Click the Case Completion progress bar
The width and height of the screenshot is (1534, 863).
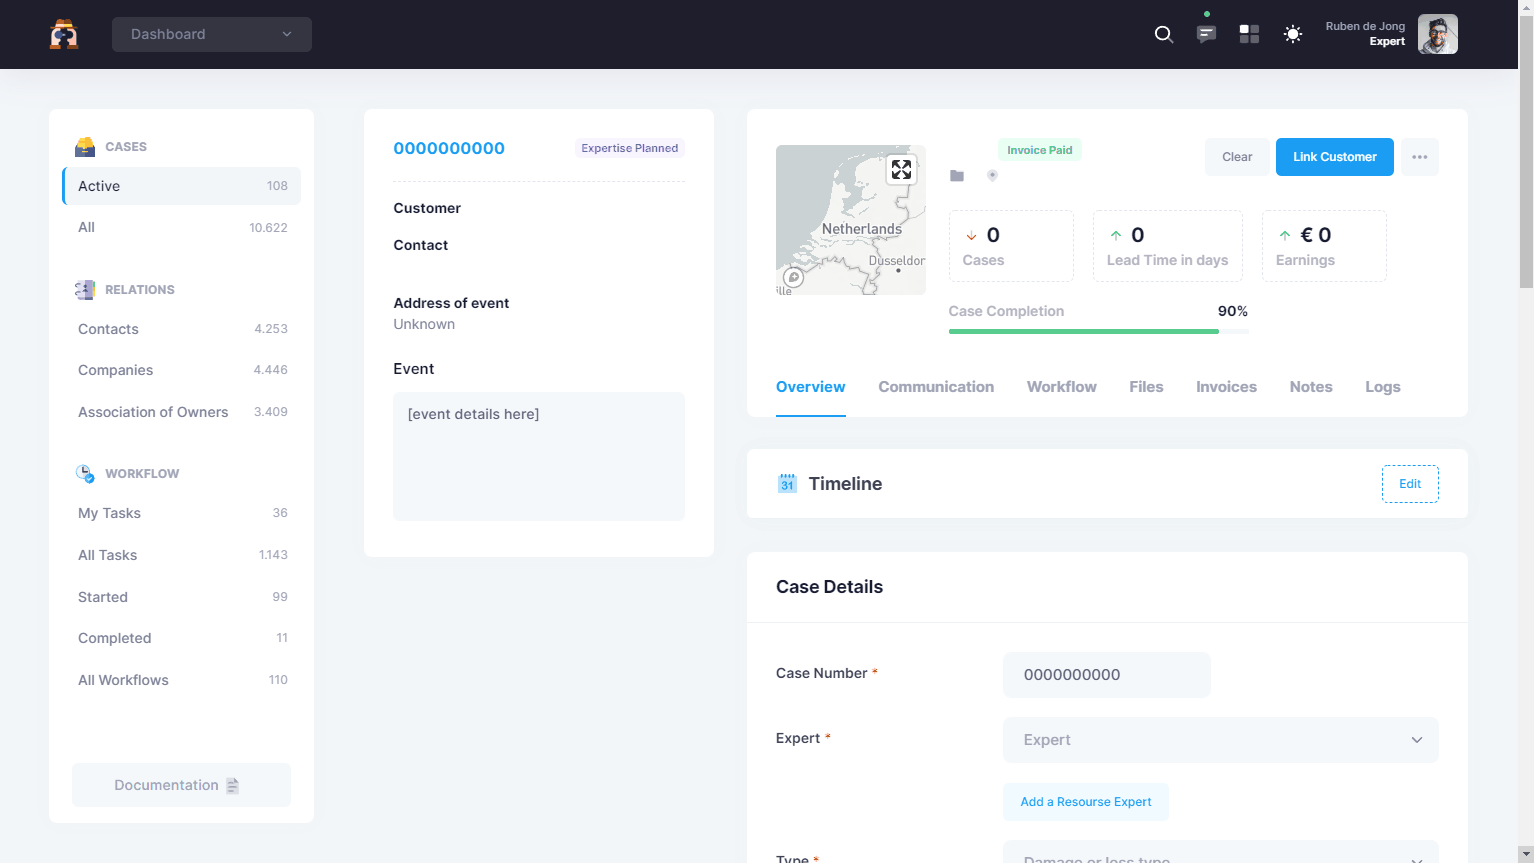coord(1098,331)
